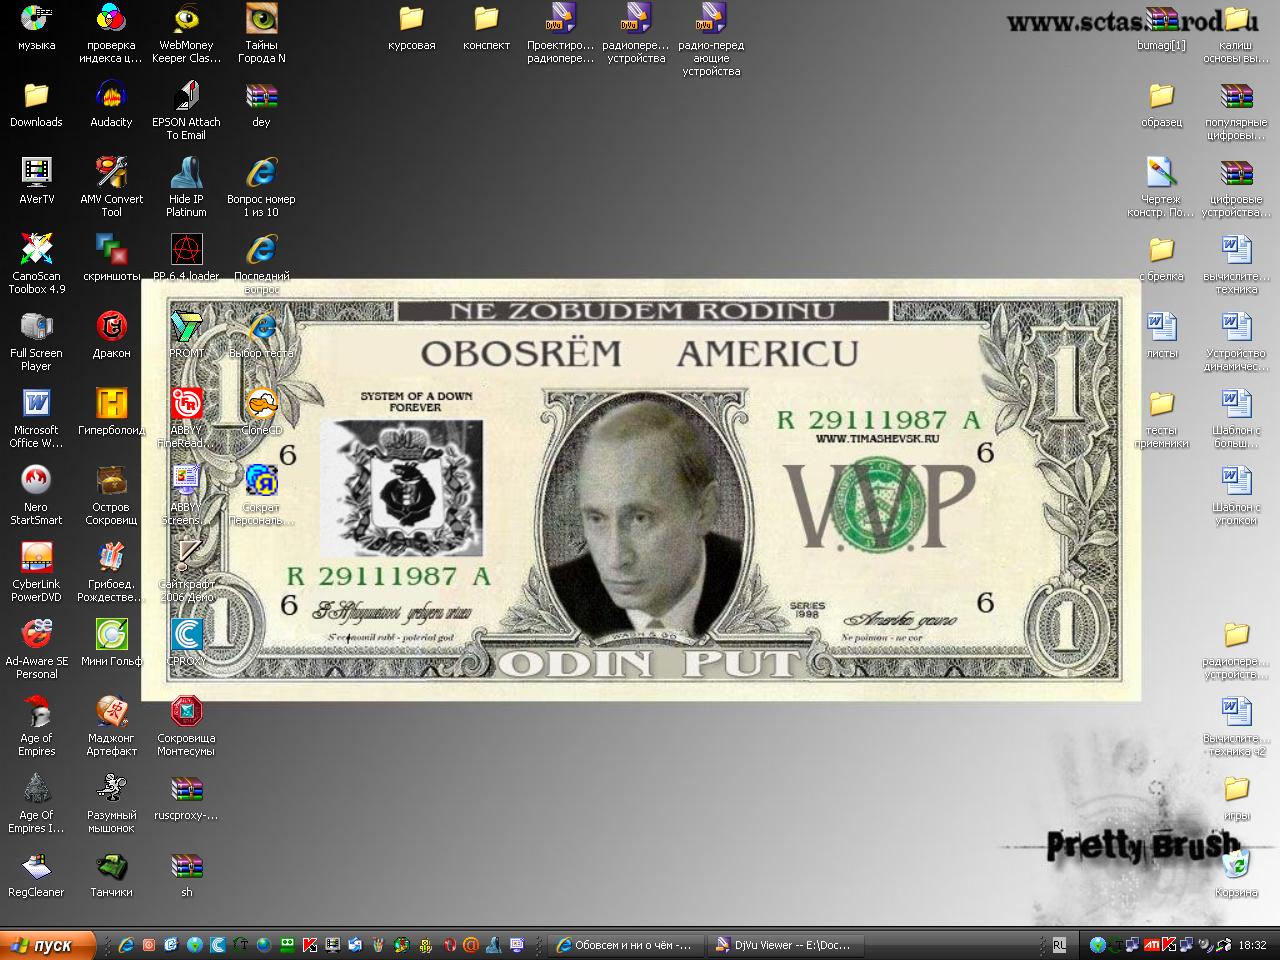Click the RL language indicator

(x=1059, y=945)
